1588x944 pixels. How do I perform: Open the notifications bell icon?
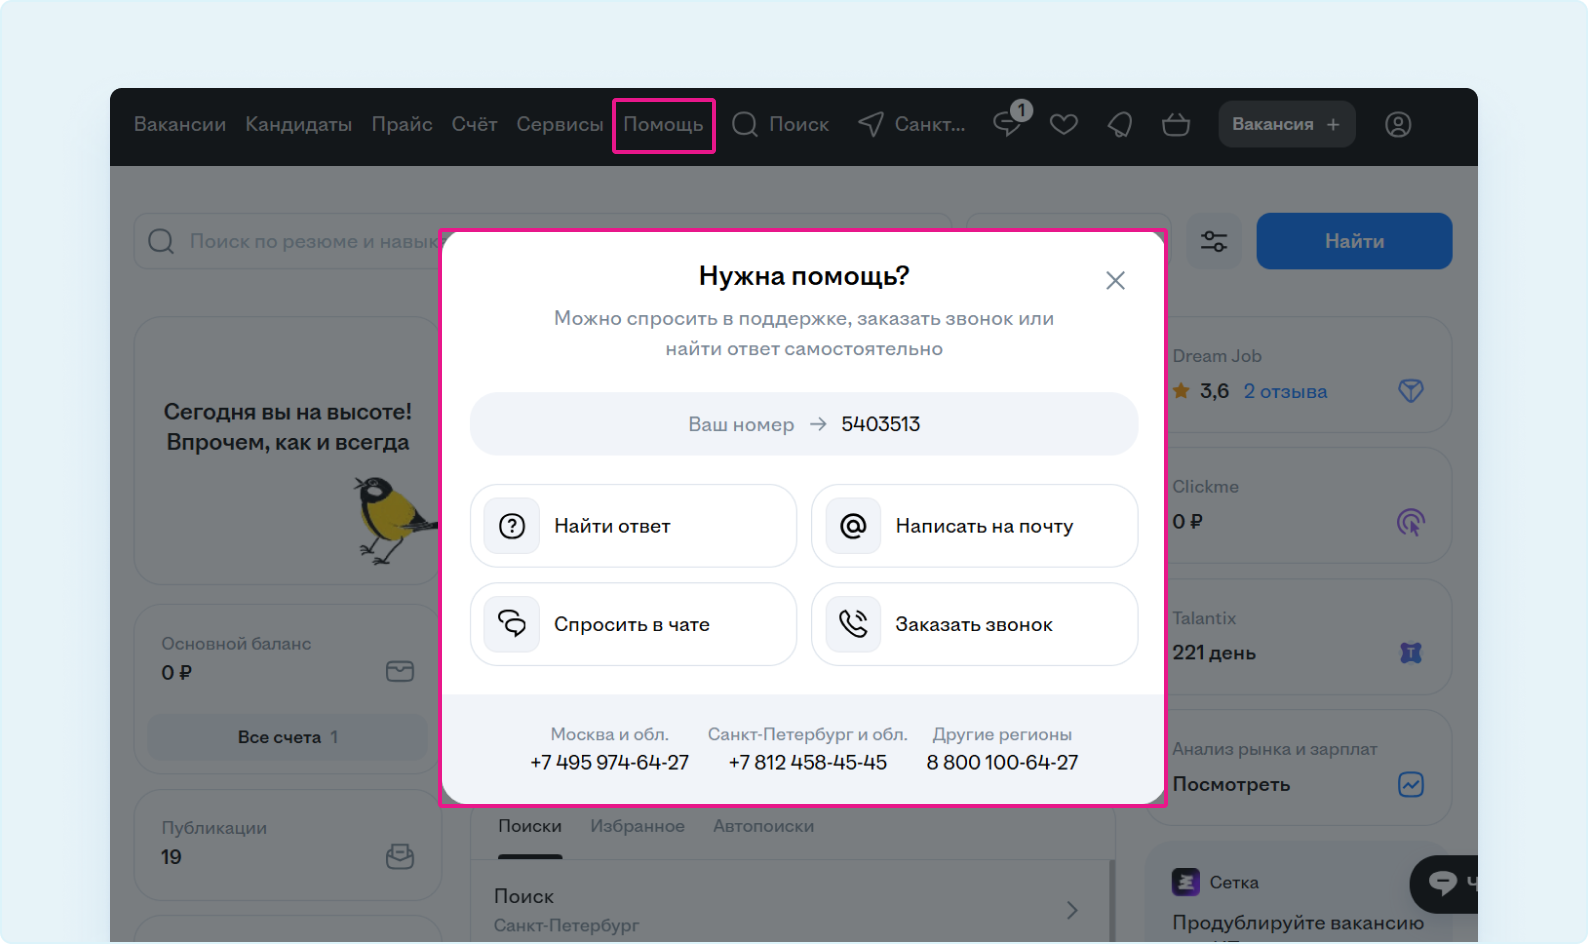tap(1120, 124)
